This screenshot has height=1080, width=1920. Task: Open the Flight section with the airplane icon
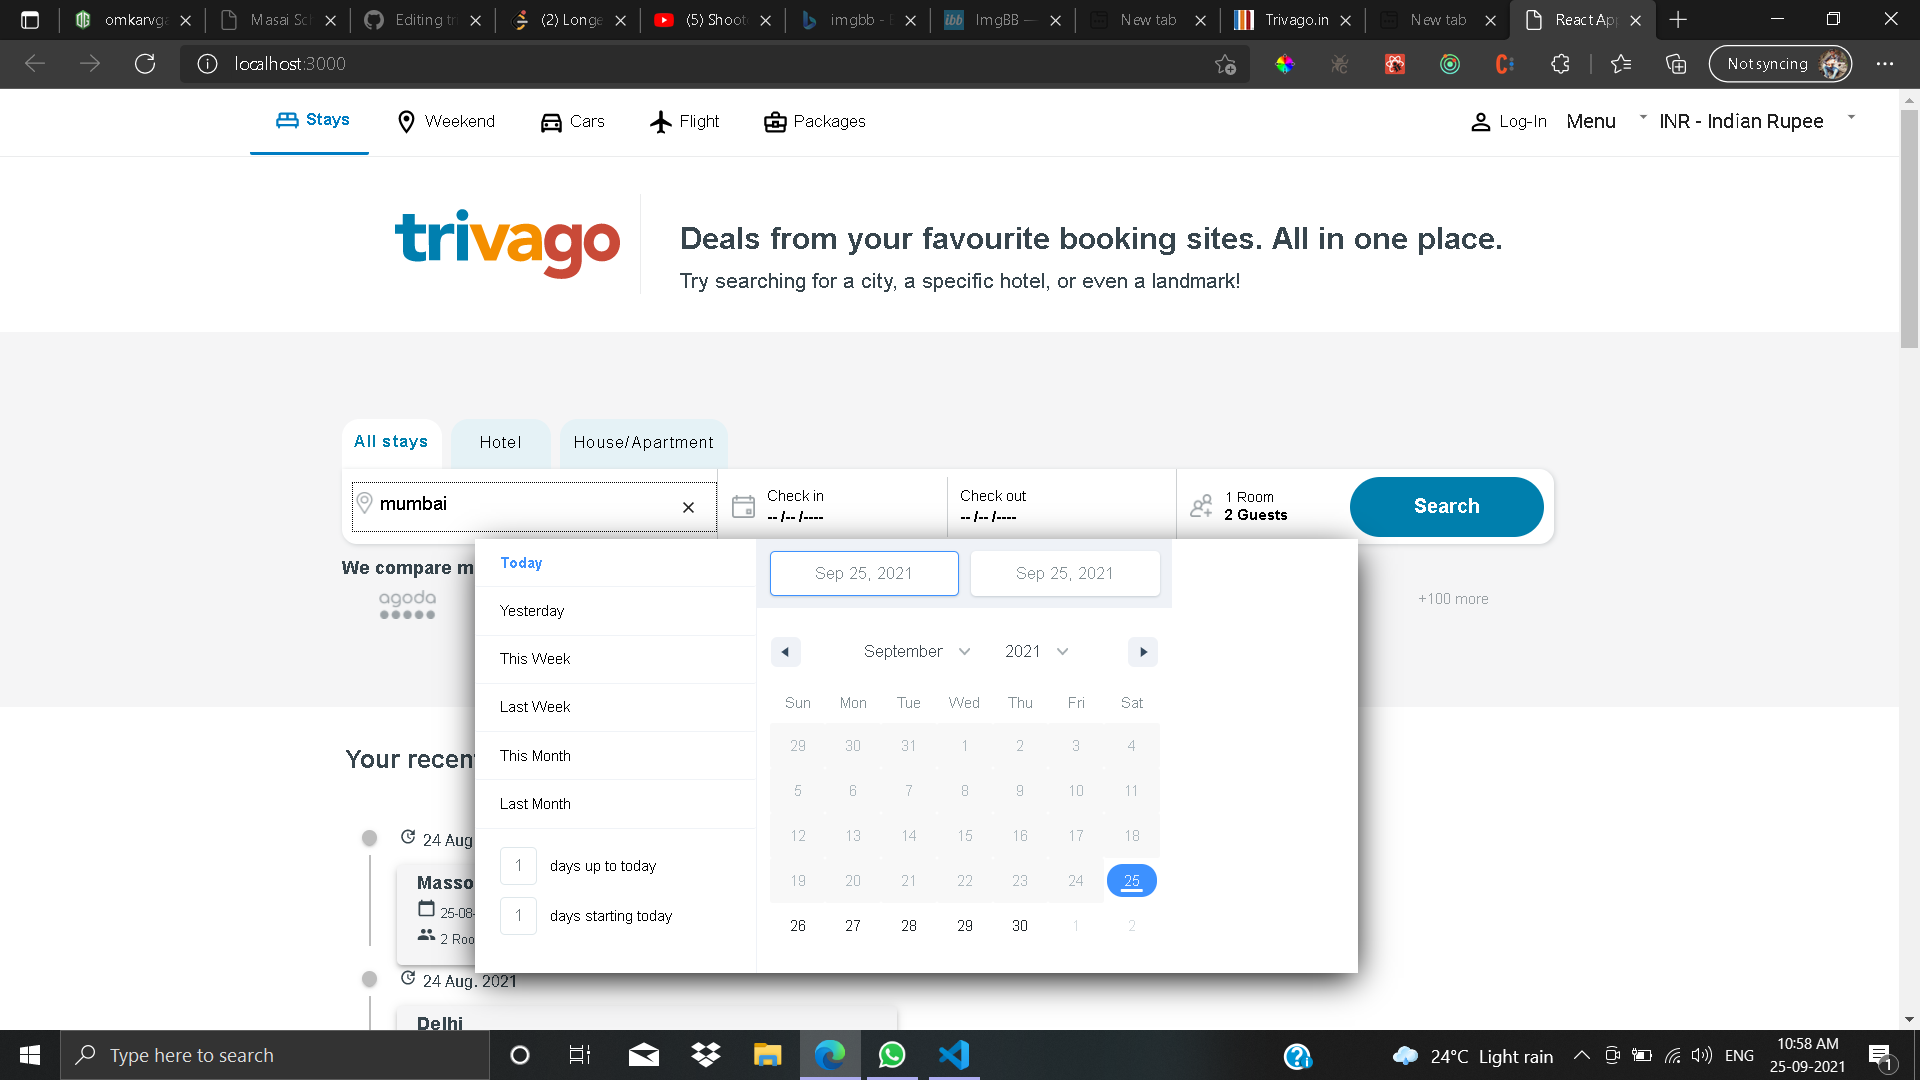click(x=661, y=122)
